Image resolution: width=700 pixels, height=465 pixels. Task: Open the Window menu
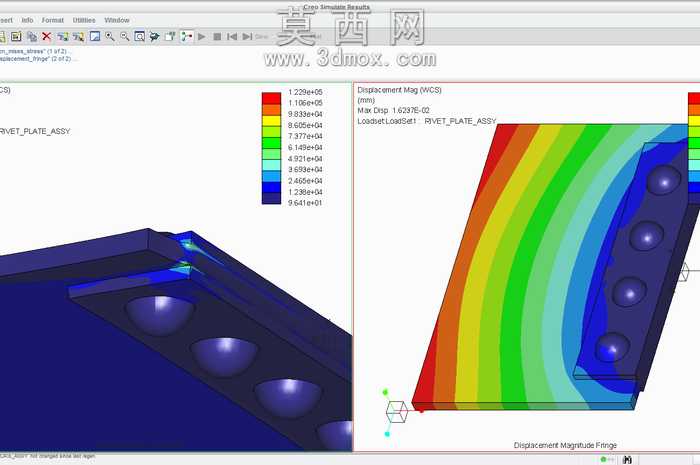point(117,20)
